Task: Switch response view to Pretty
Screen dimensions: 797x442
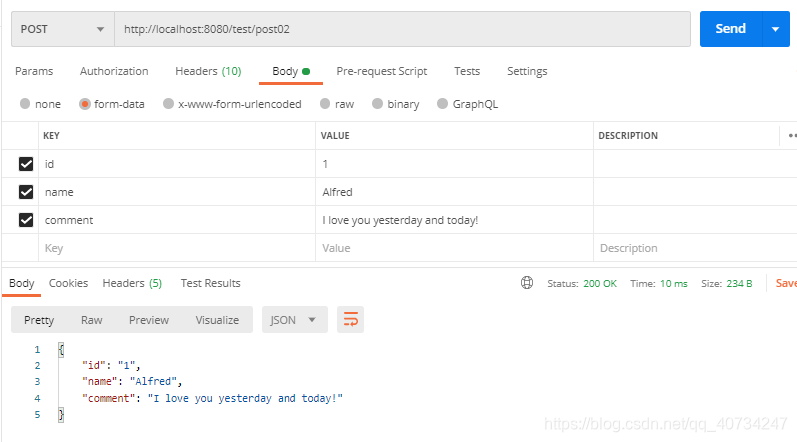Action: coord(39,320)
